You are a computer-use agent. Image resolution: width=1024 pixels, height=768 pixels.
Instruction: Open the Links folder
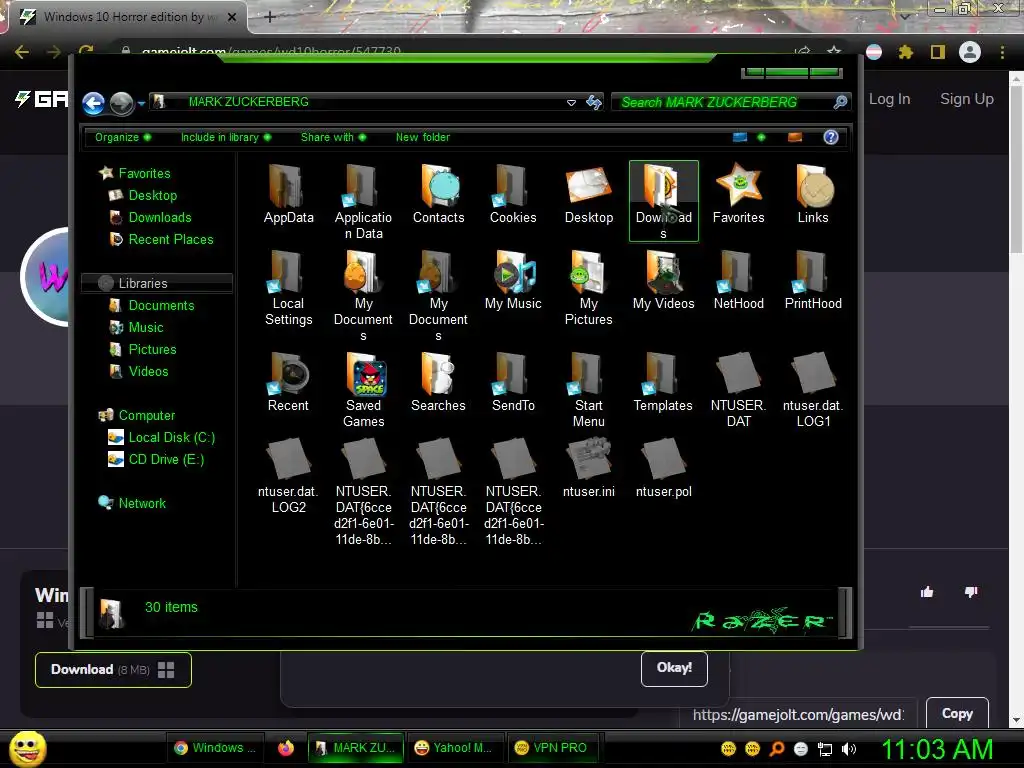812,195
